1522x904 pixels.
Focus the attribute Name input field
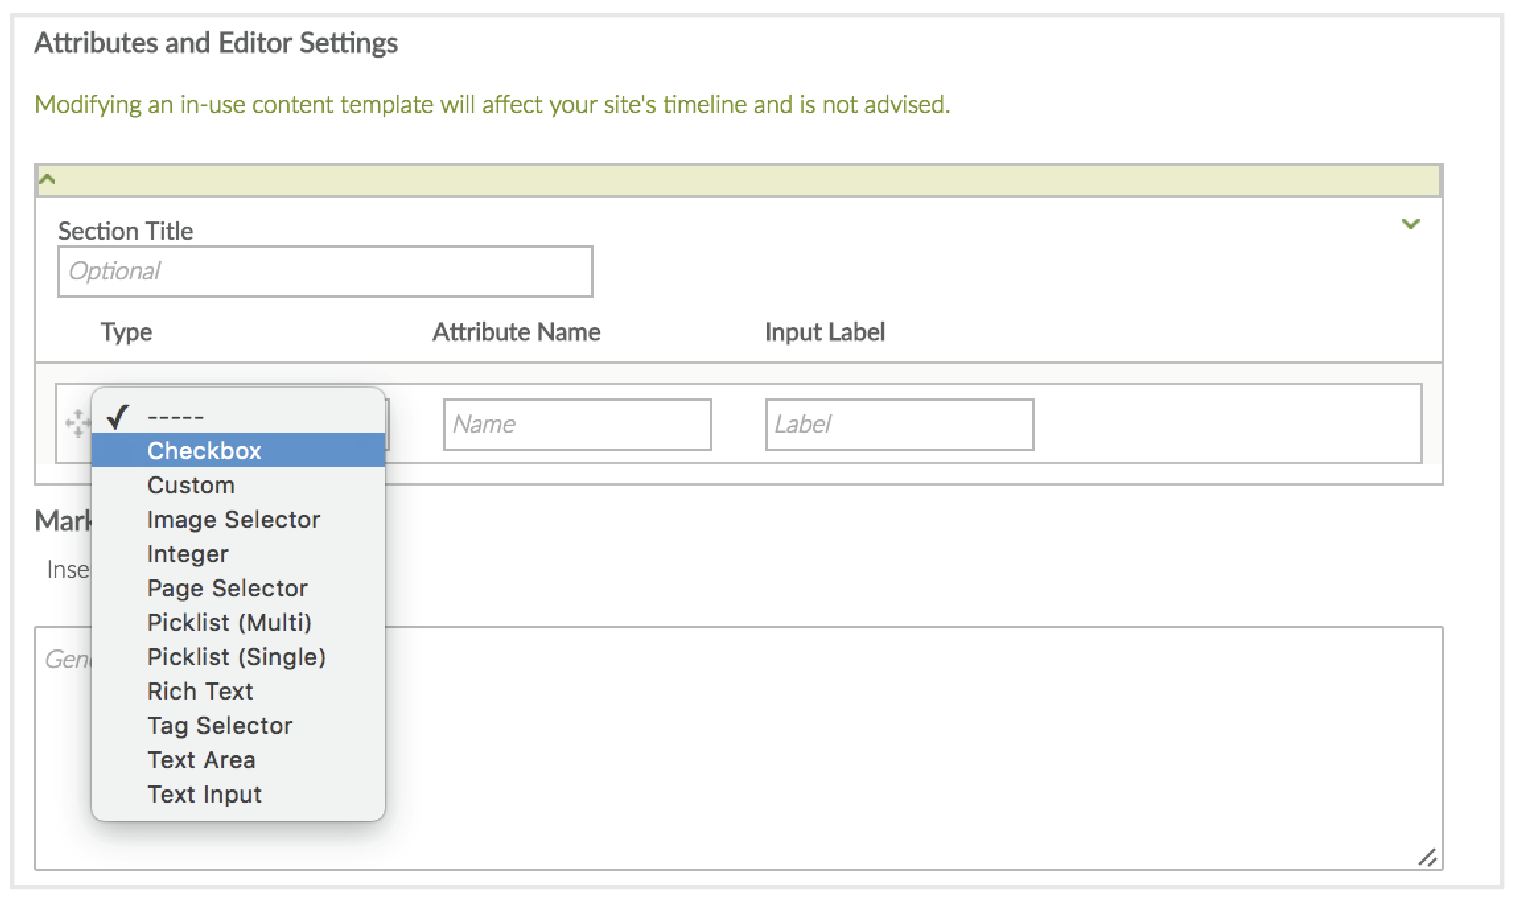(x=577, y=425)
